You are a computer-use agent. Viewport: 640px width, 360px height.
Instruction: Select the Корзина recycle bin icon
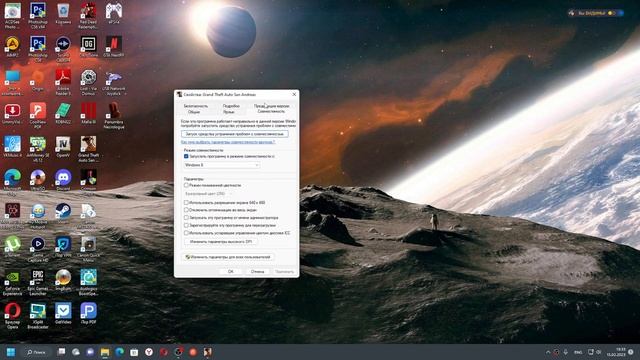(63, 14)
